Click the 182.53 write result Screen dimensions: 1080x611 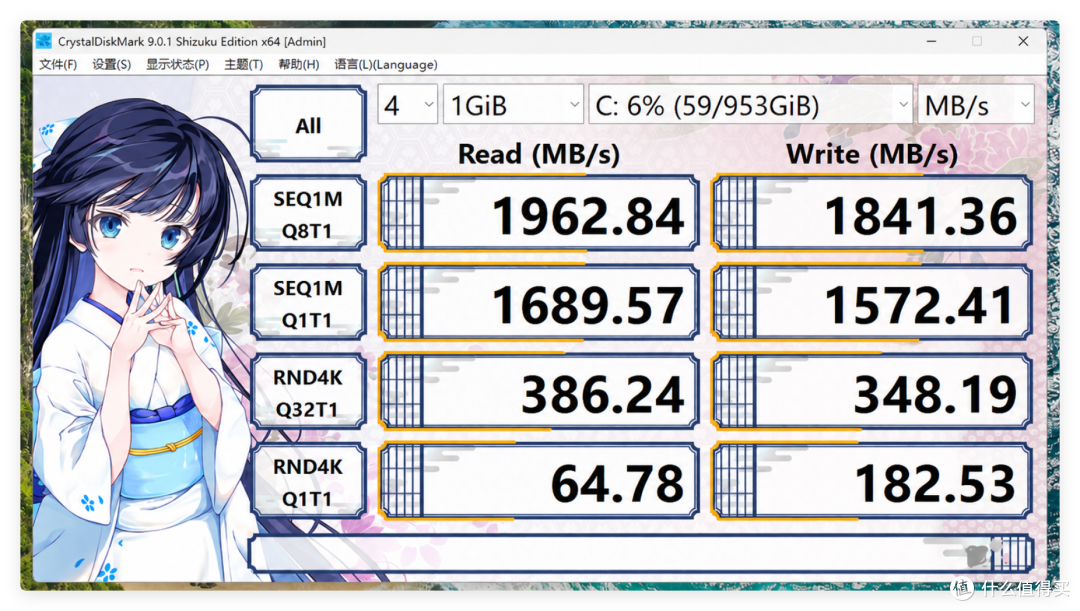[872, 481]
